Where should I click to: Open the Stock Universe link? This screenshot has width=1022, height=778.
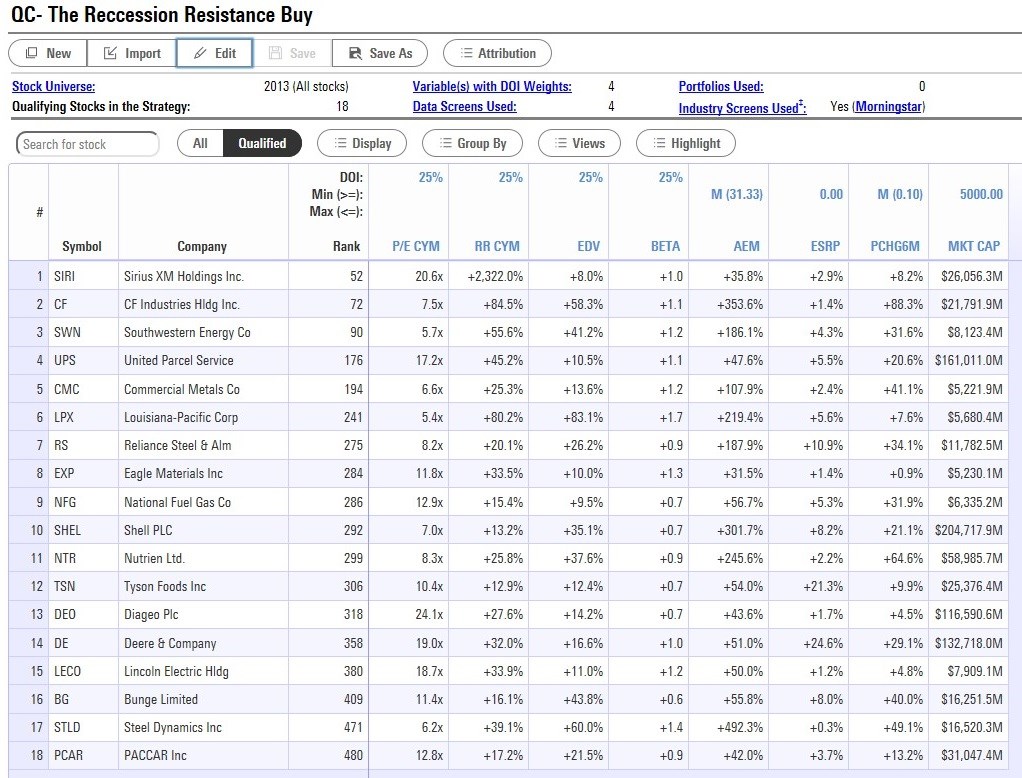point(53,87)
